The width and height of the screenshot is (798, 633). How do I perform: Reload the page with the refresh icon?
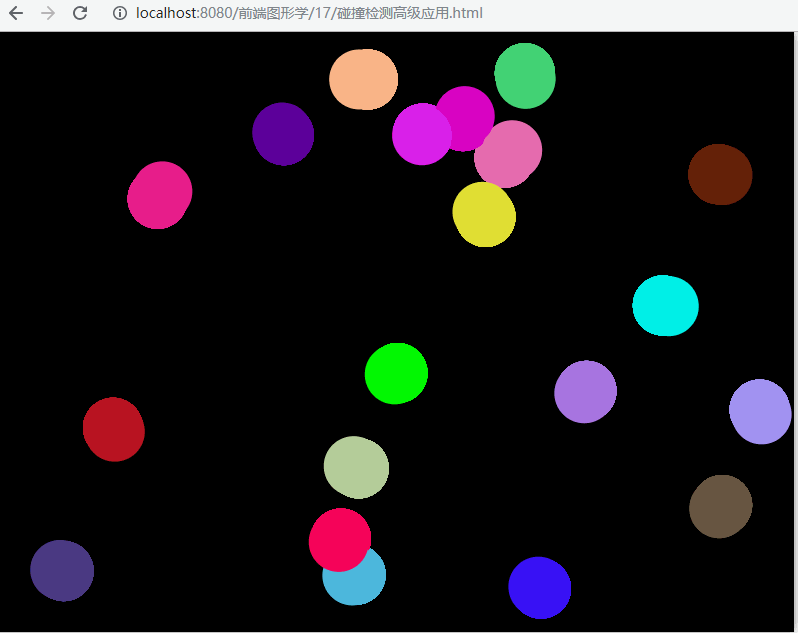pyautogui.click(x=80, y=13)
